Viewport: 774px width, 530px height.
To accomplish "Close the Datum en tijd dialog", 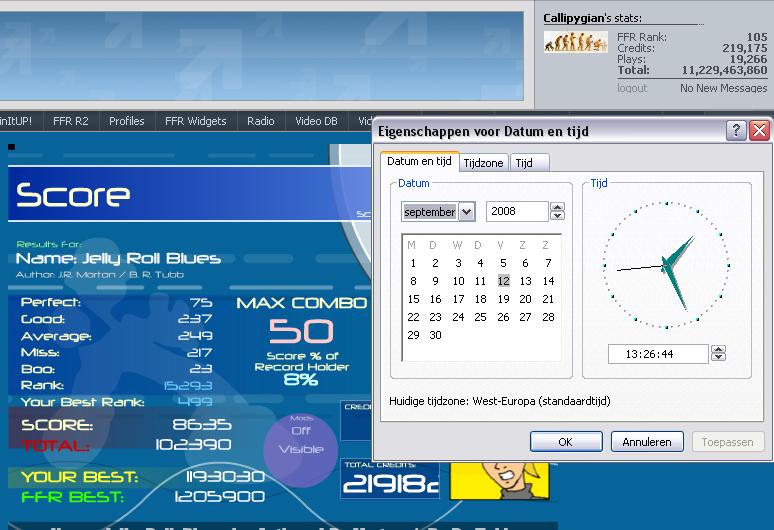I will coord(759,131).
